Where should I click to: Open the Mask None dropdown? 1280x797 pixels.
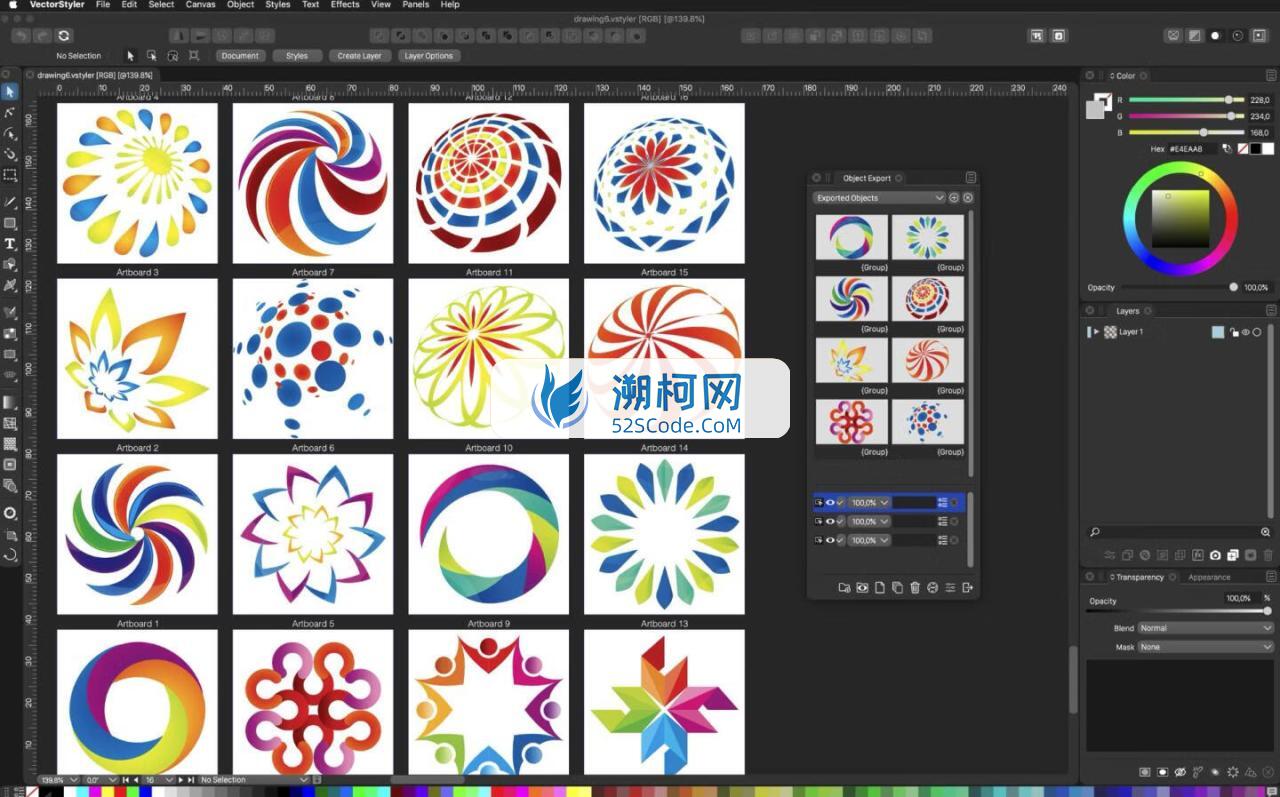pyautogui.click(x=1204, y=647)
